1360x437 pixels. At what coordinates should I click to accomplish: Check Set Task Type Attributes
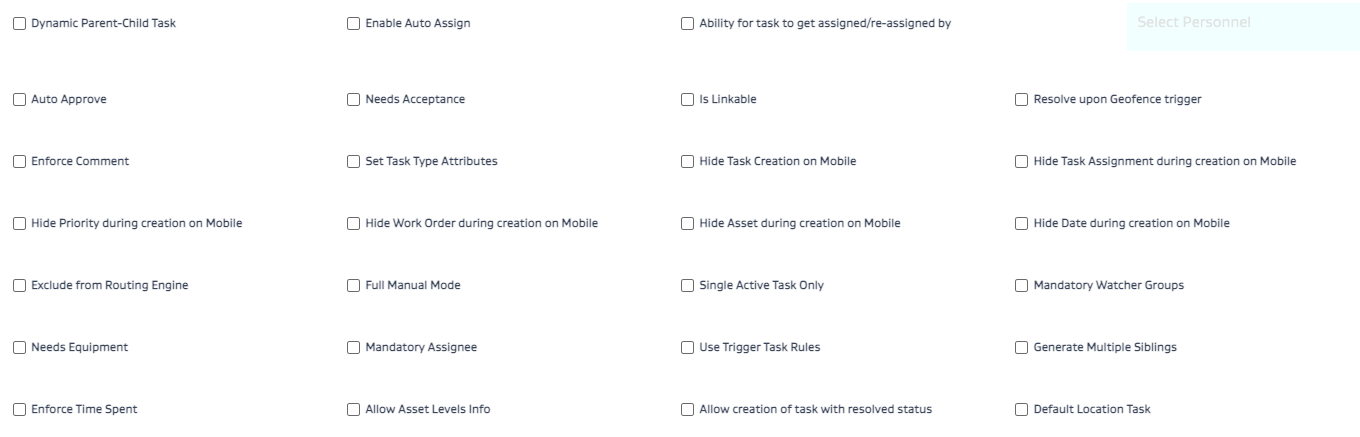(353, 161)
